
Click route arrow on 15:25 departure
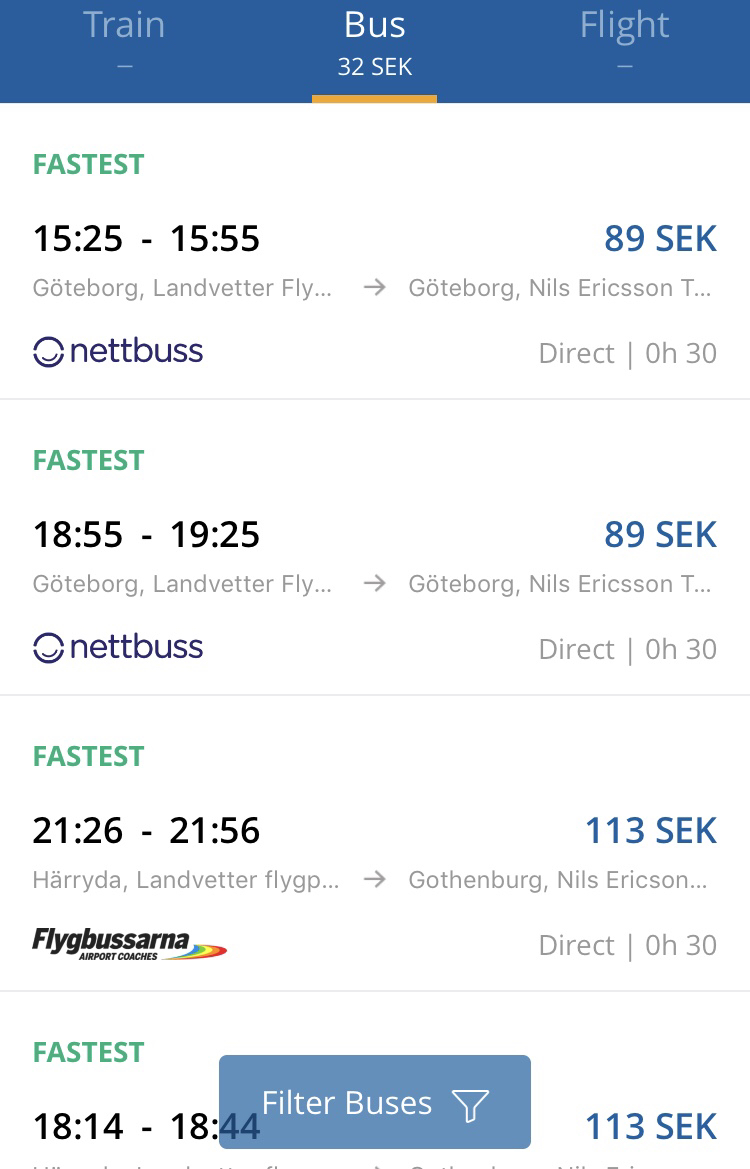pyautogui.click(x=374, y=288)
